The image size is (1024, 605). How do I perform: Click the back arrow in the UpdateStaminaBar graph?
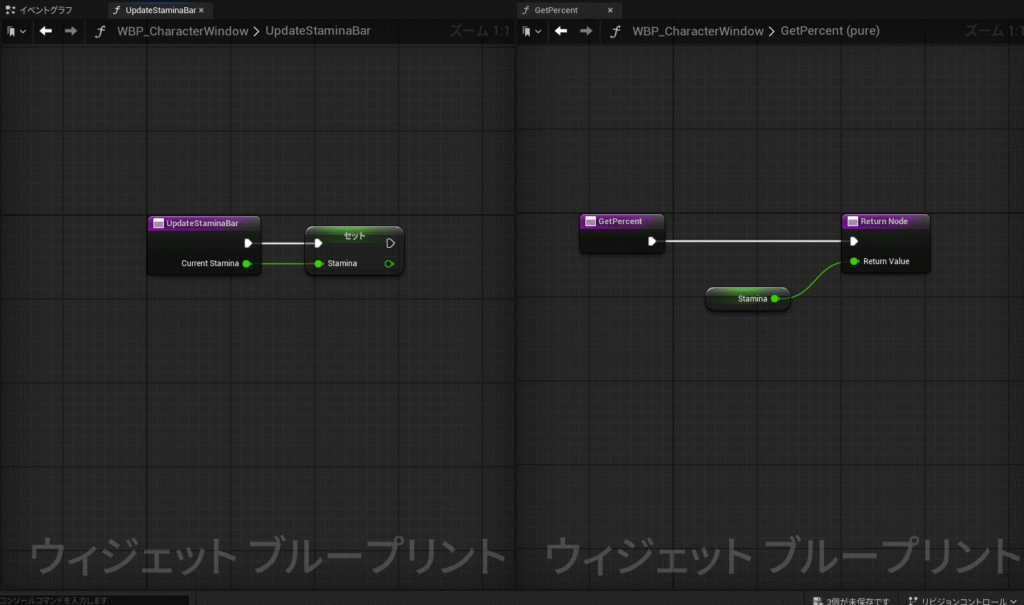(46, 31)
